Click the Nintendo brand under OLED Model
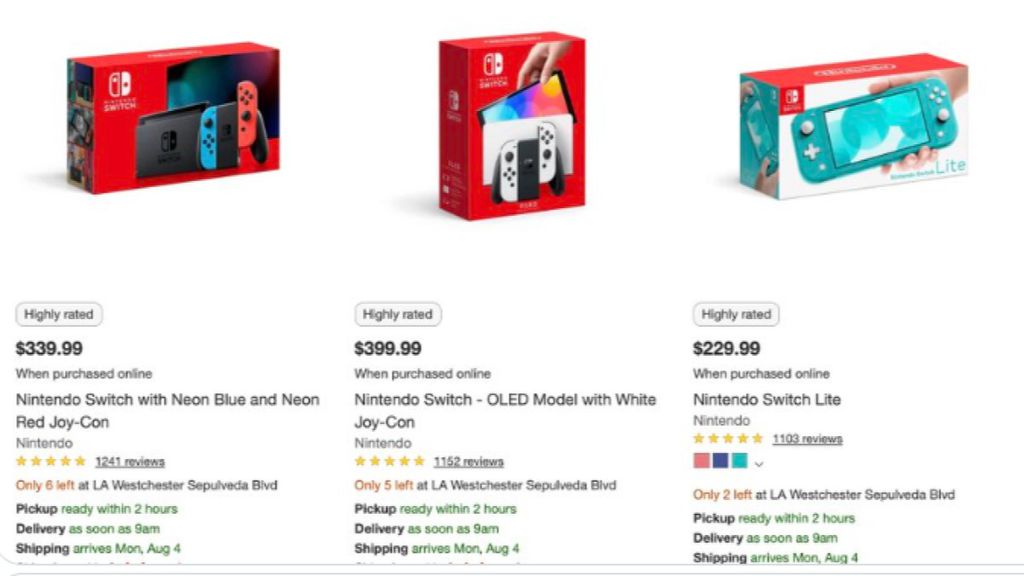 pyautogui.click(x=382, y=443)
